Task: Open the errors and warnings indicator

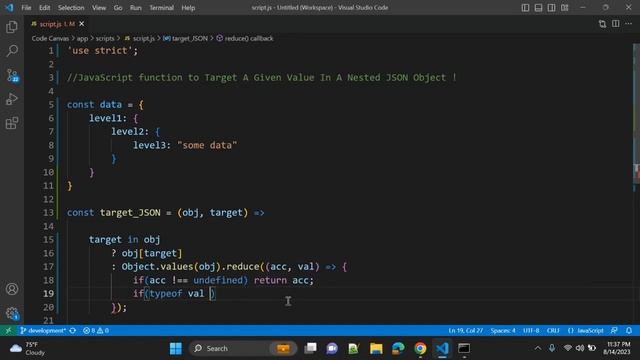Action: tap(96, 331)
